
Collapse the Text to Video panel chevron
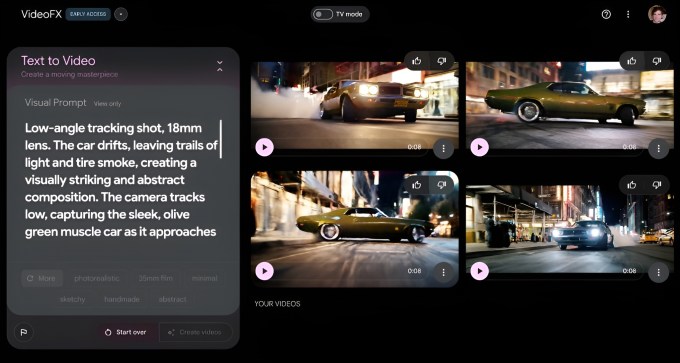pos(220,65)
